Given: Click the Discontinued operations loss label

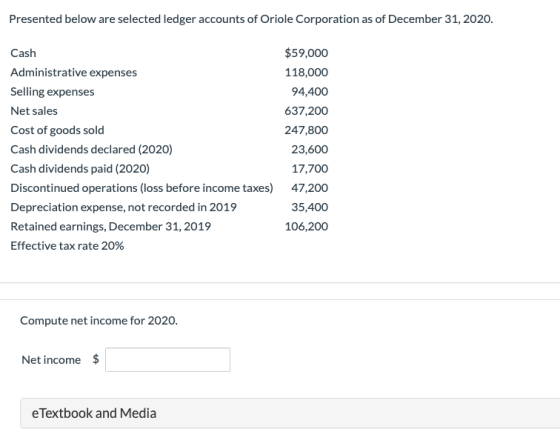Looking at the screenshot, I should tap(142, 188).
